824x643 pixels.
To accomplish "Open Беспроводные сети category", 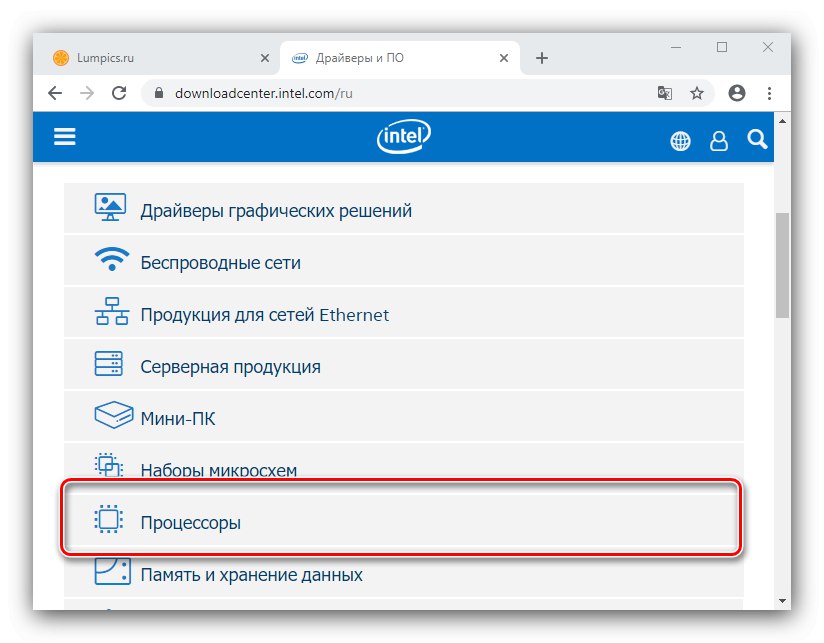I will tap(220, 262).
